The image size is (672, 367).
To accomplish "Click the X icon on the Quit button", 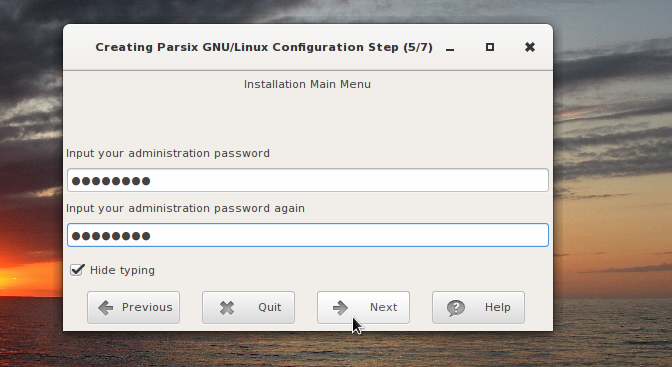I will pyautogui.click(x=227, y=307).
